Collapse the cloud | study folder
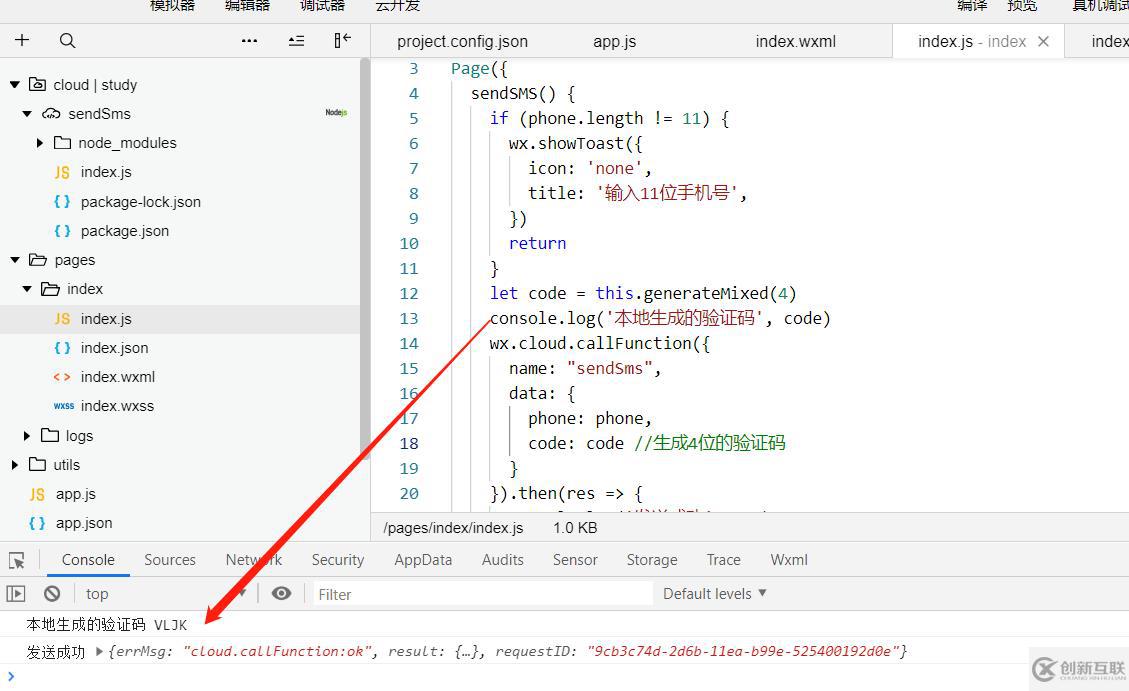The image size is (1129, 691). [x=14, y=85]
